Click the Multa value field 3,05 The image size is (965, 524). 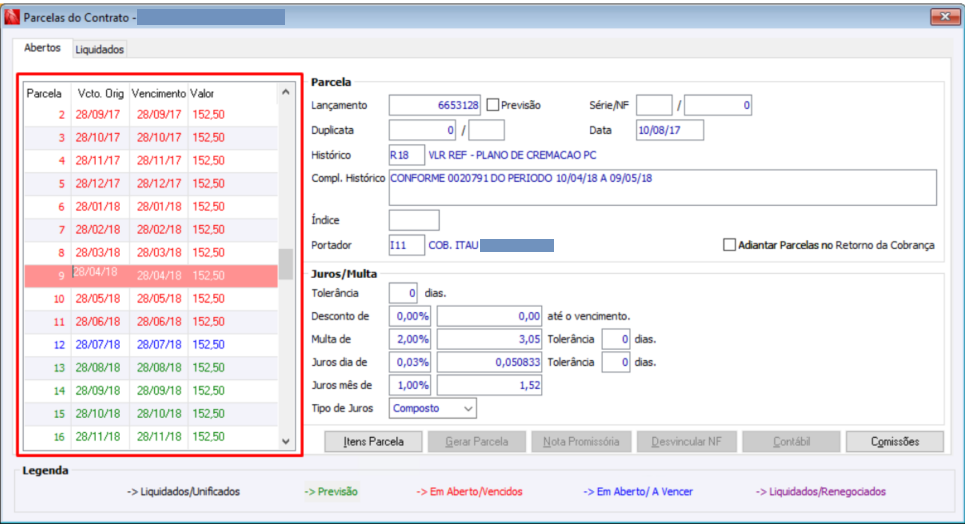pyautogui.click(x=489, y=339)
